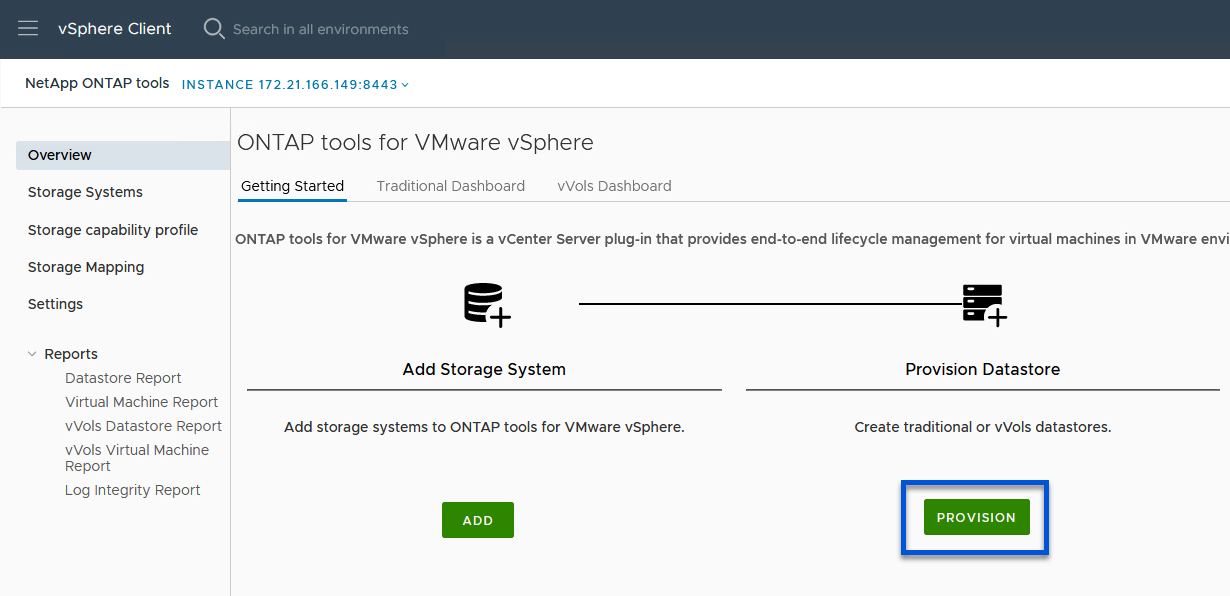Type in the Search in all environments field

click(x=320, y=29)
